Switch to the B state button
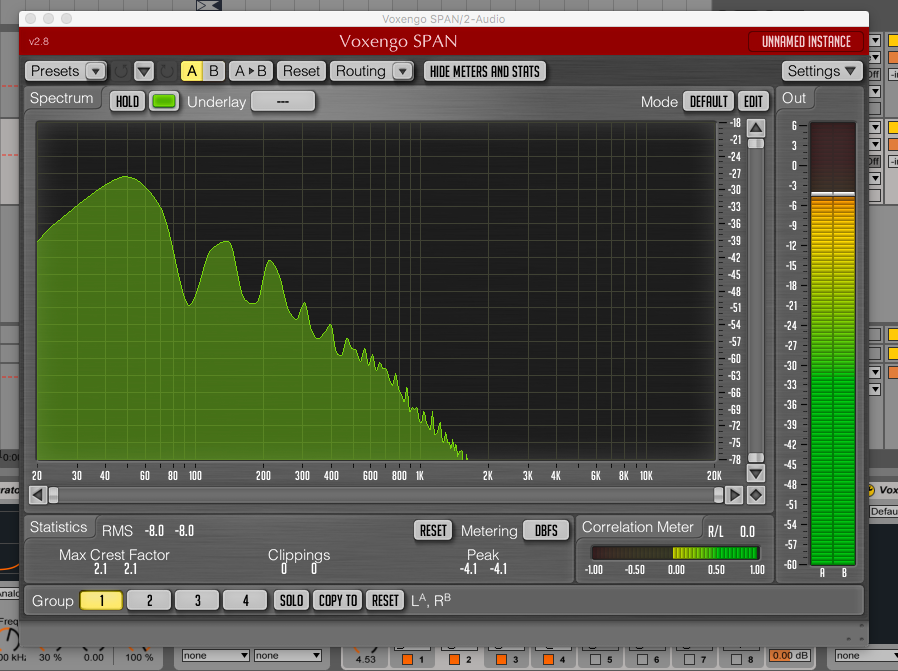Image resolution: width=898 pixels, height=671 pixels. tap(214, 72)
